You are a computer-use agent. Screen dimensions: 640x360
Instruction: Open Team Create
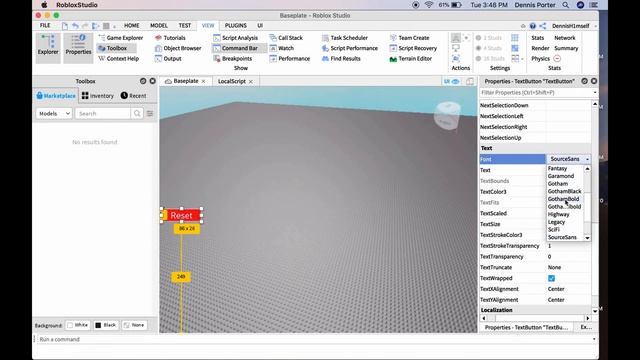(x=409, y=38)
